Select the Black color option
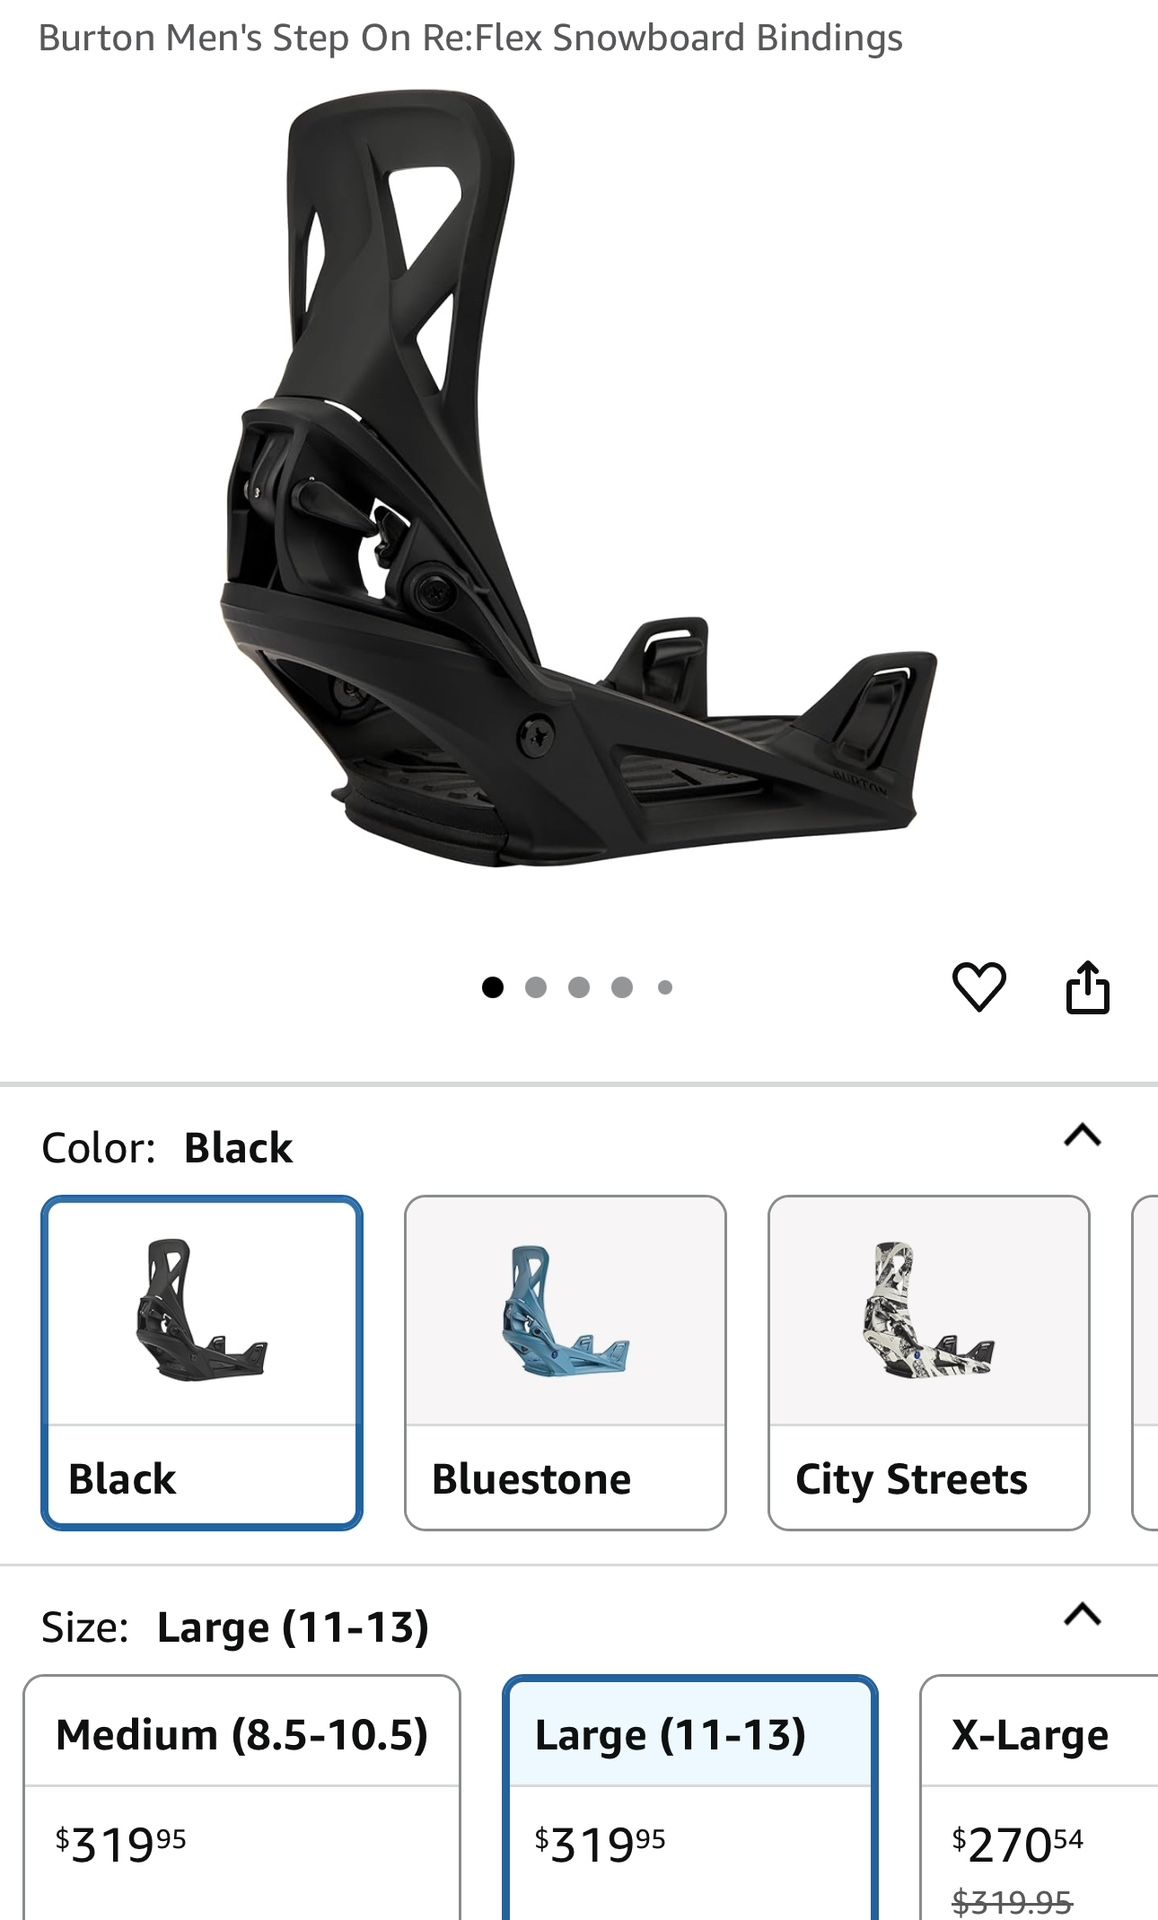 click(x=202, y=1362)
